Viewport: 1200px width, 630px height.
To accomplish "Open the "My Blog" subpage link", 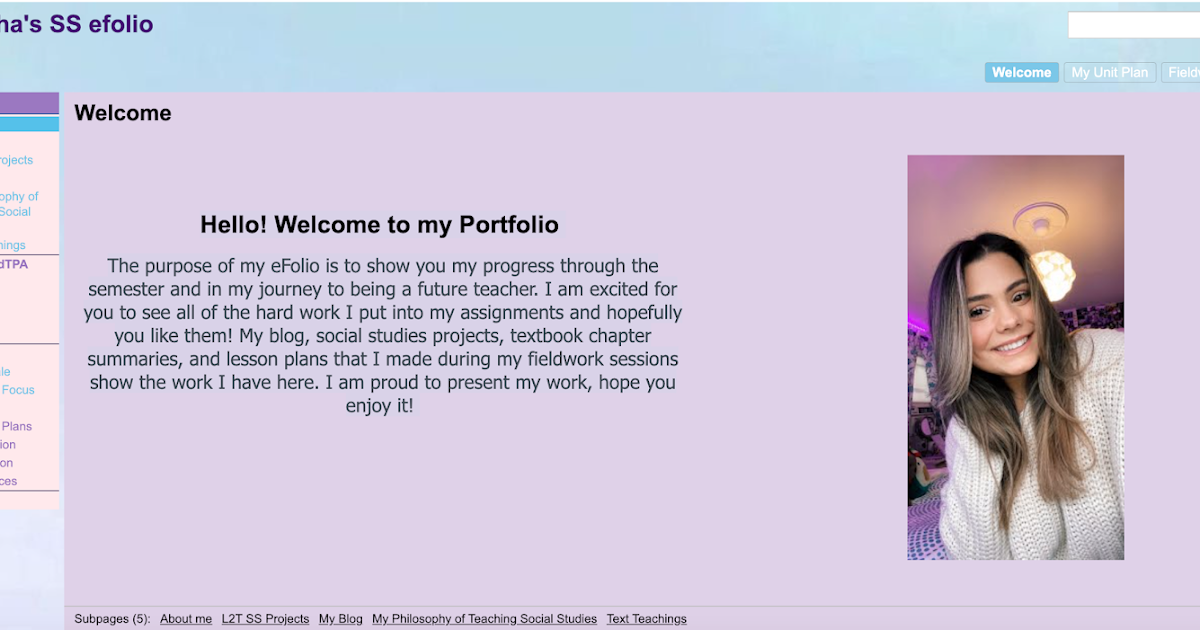I will pyautogui.click(x=340, y=618).
